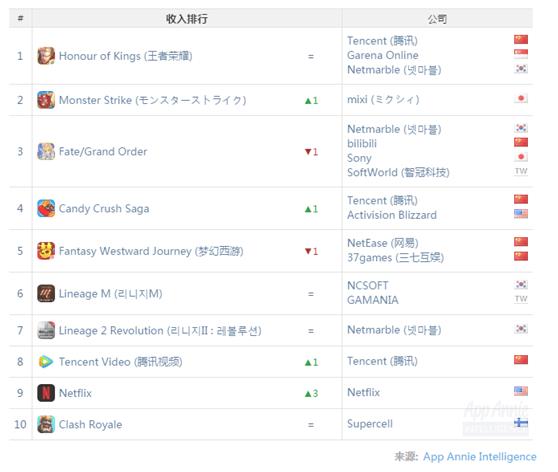This screenshot has height=472, width=558.
Task: Open the NCSOFT company link
Action: point(368,285)
